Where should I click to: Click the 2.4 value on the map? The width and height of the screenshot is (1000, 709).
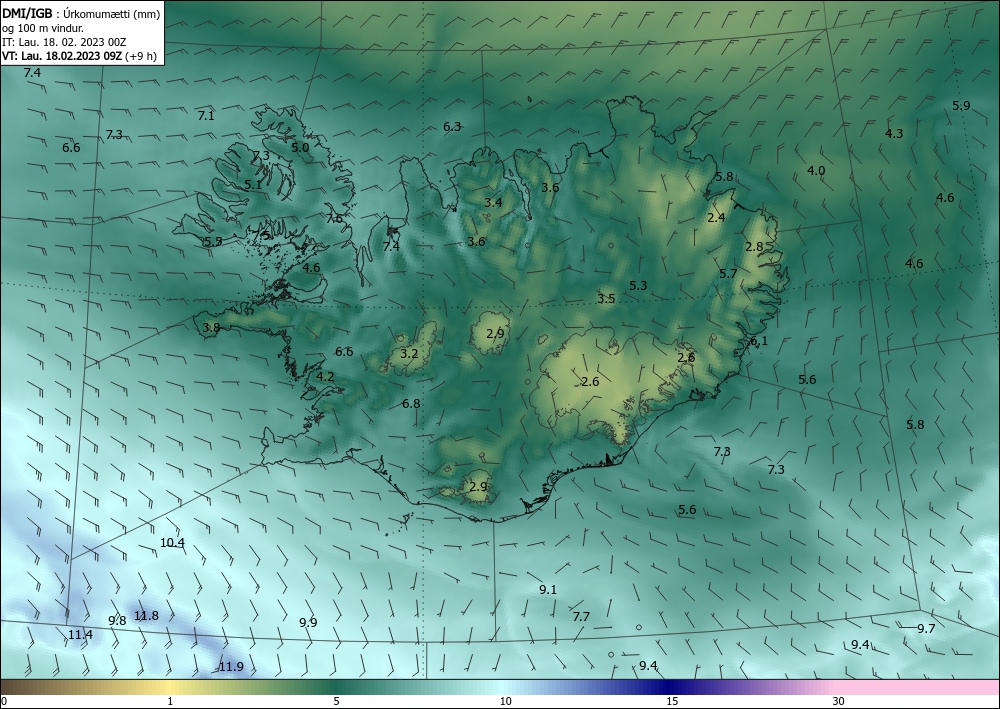717,217
